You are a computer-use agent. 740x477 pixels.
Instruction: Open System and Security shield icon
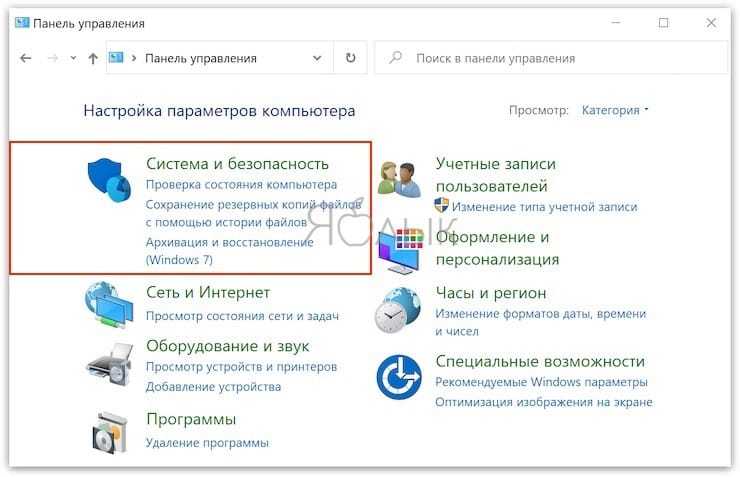pos(109,179)
